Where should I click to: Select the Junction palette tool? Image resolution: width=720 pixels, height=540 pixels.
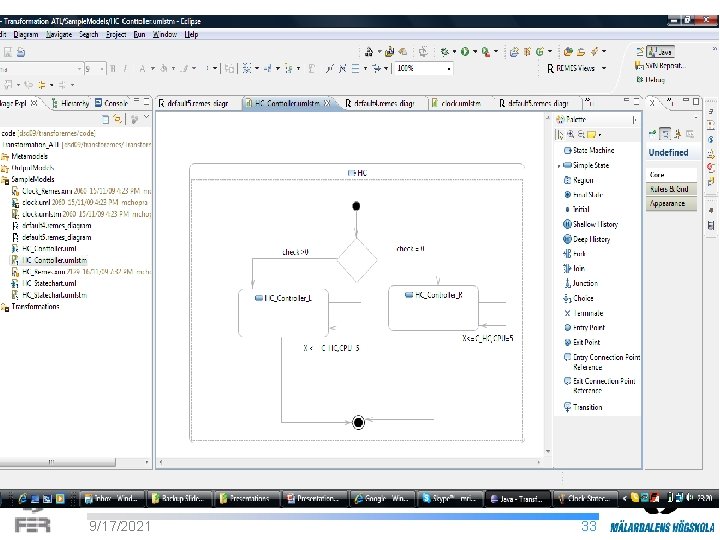click(x=580, y=283)
